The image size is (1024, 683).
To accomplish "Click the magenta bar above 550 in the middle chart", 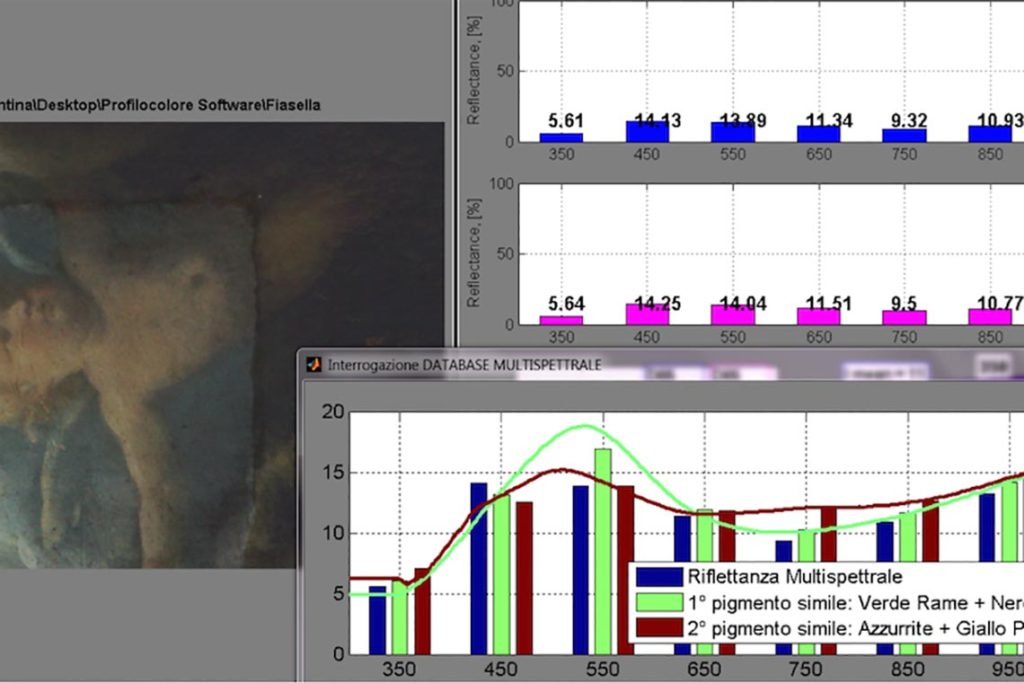I will [x=733, y=315].
